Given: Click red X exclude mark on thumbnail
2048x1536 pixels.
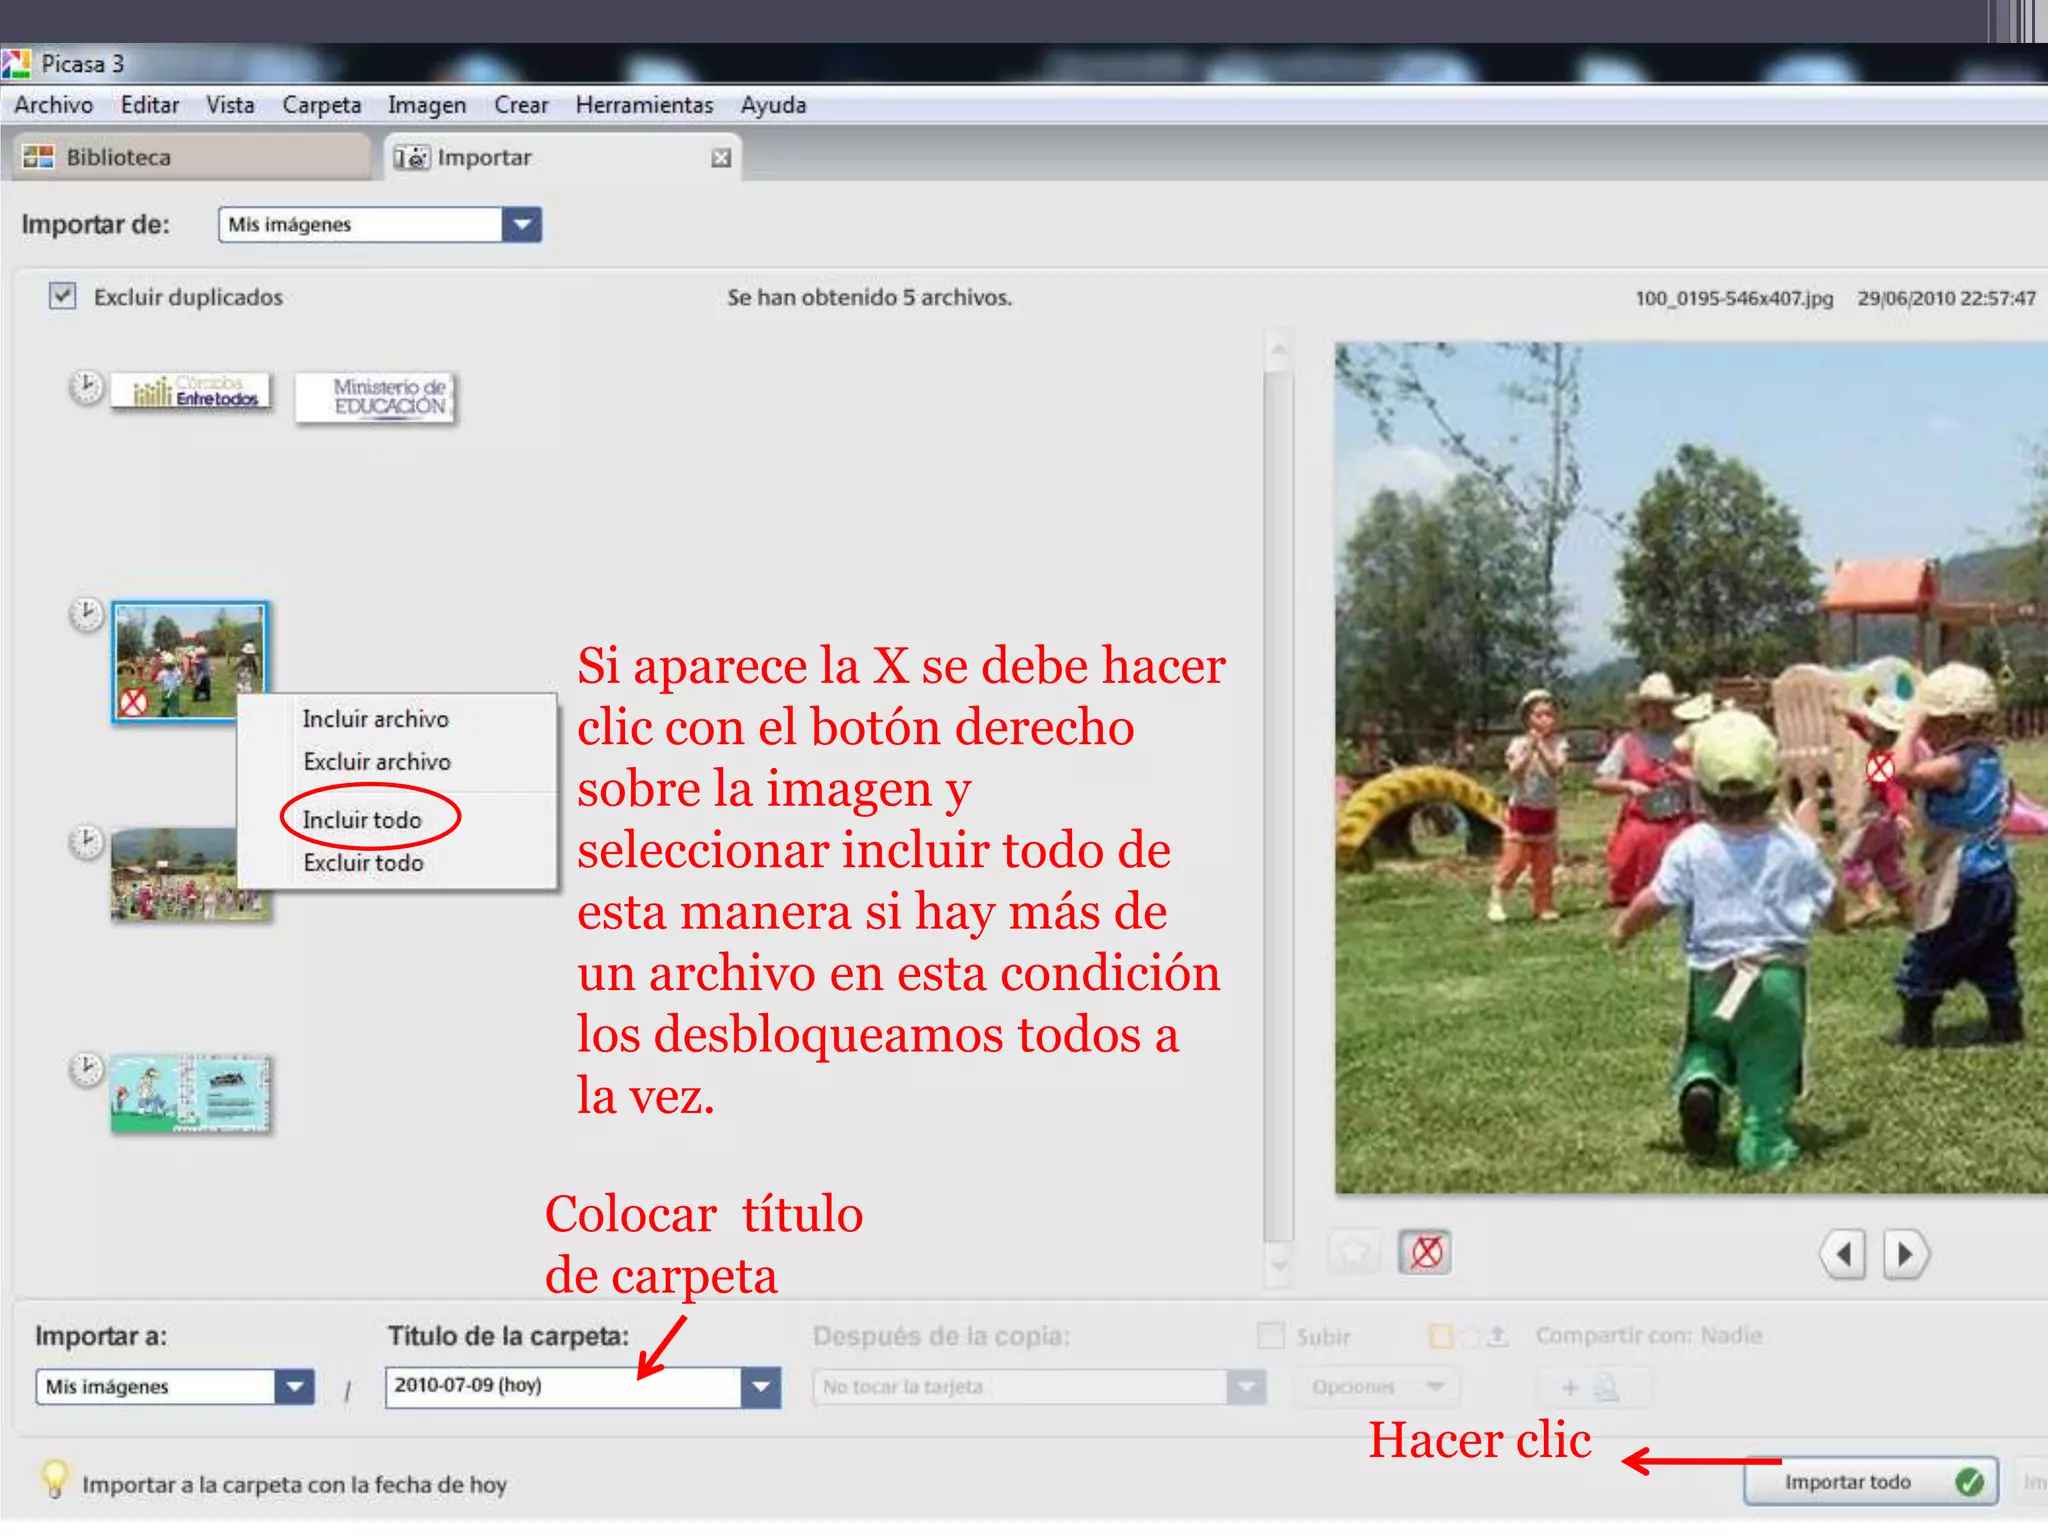Looking at the screenshot, I should click(133, 702).
